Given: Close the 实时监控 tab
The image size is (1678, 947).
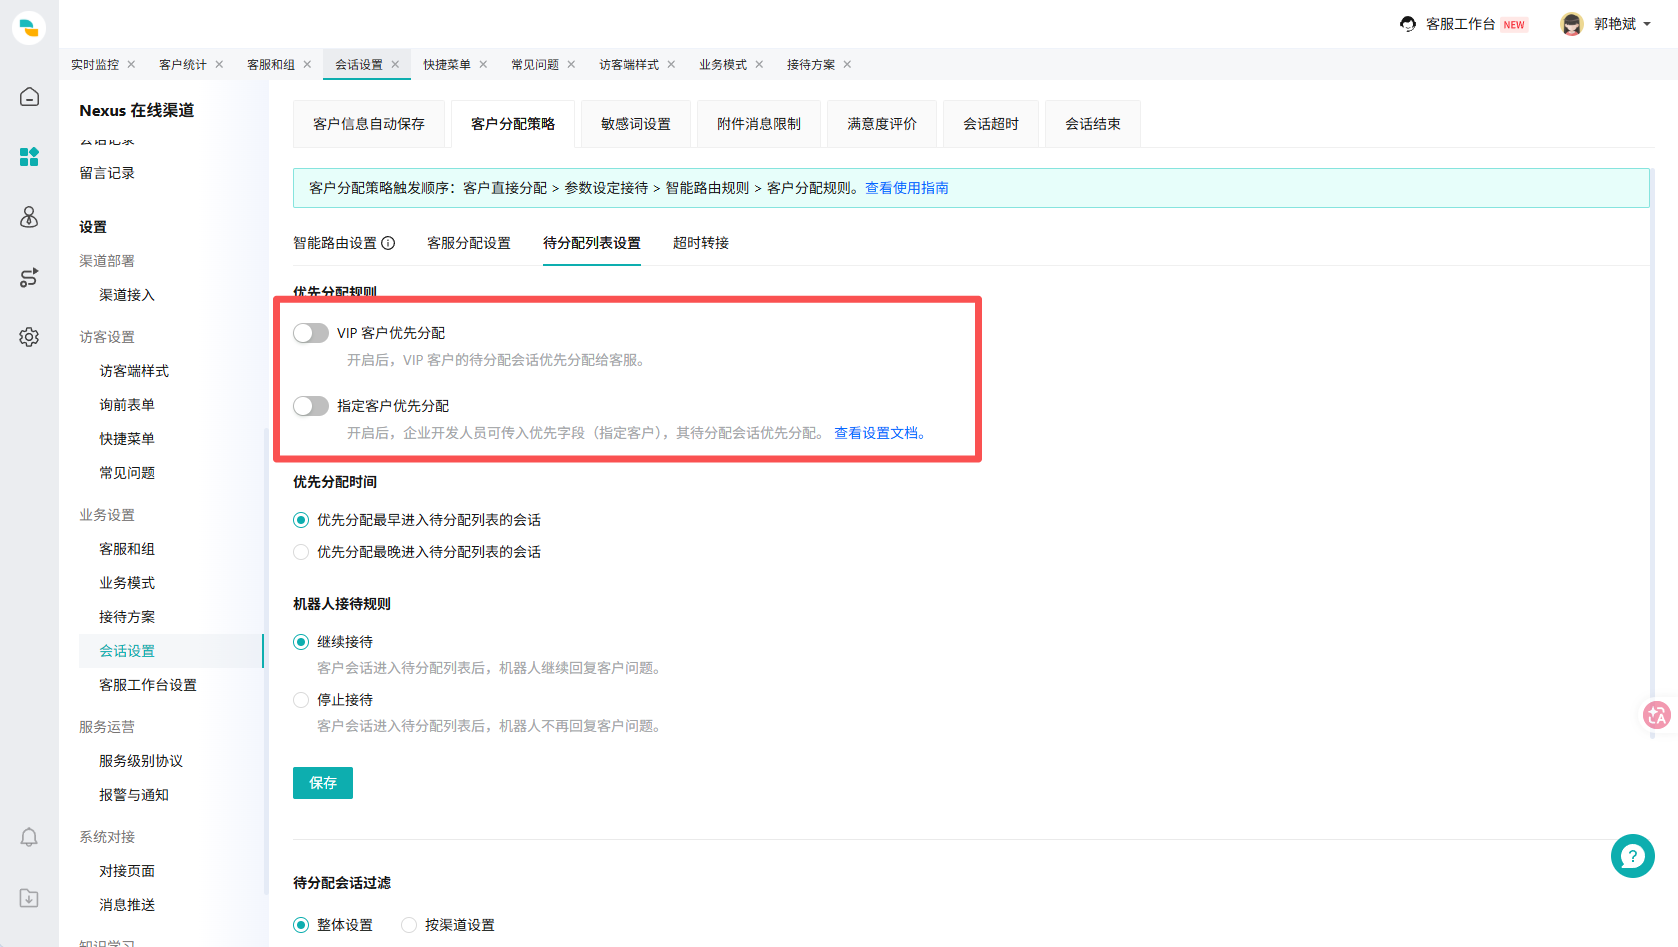Looking at the screenshot, I should click(x=131, y=64).
